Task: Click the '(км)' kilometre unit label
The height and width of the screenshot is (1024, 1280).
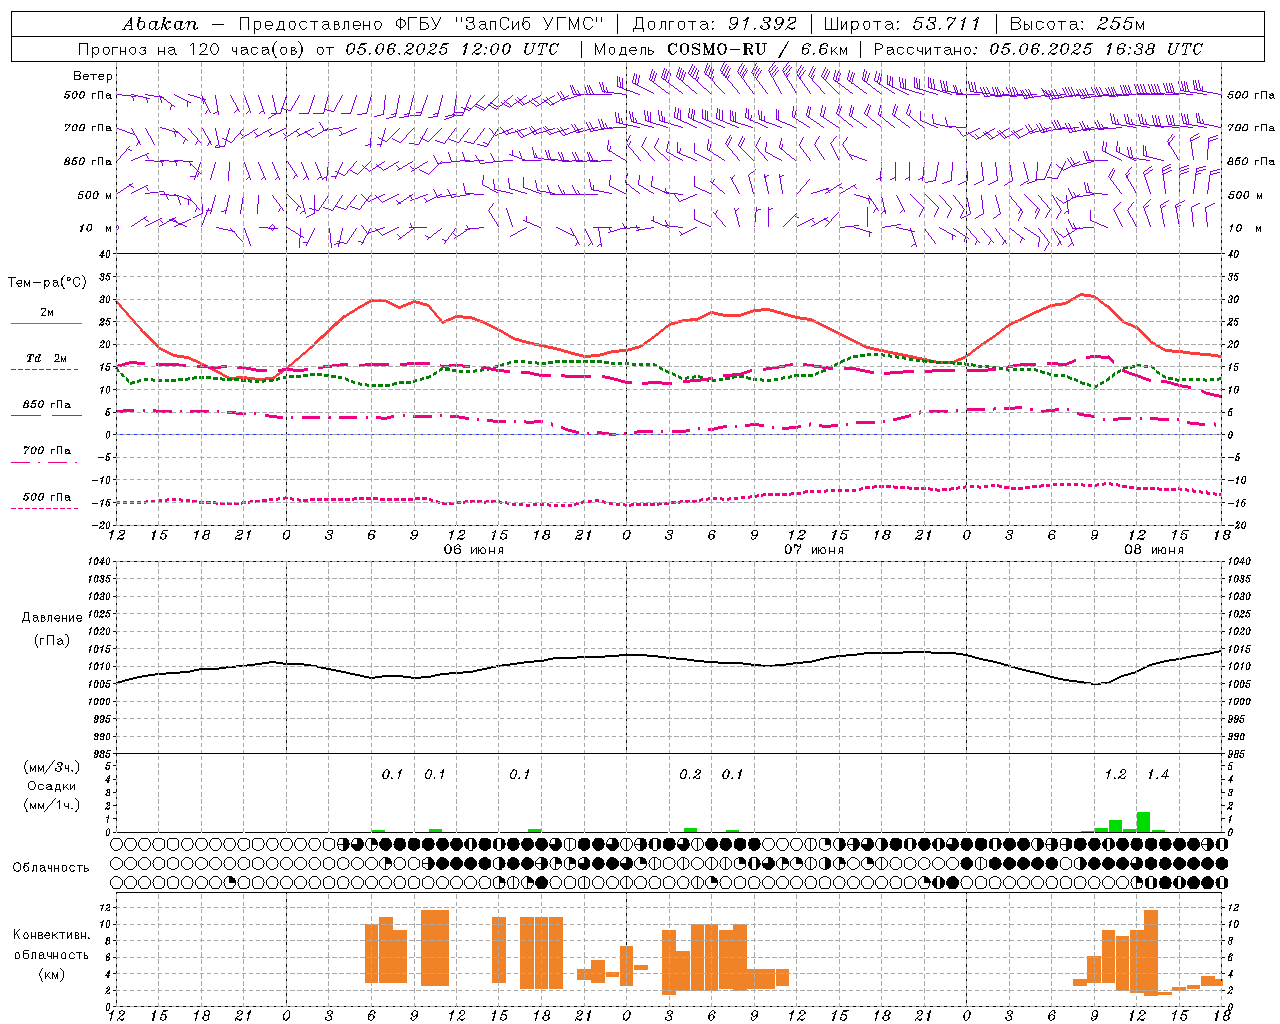Action: coord(51,974)
